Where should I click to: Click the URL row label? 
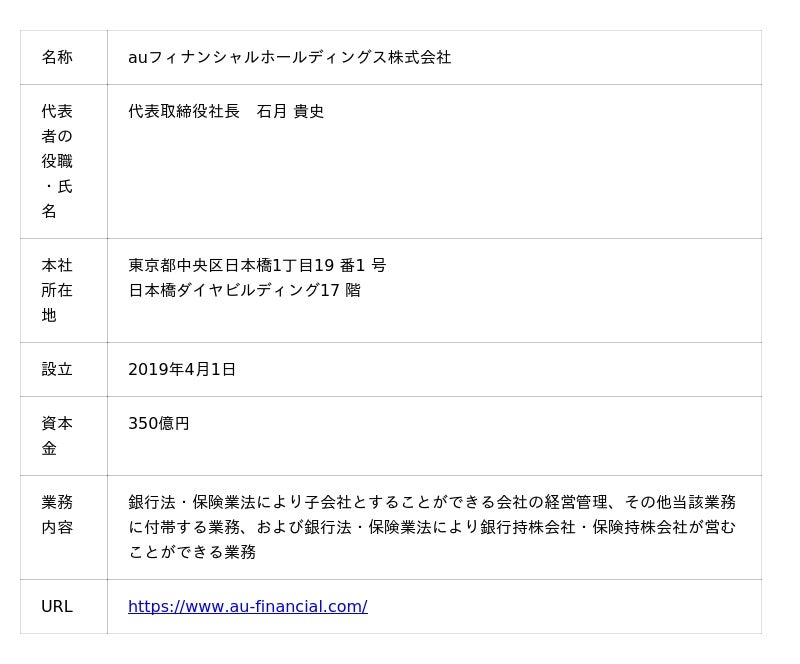pos(57,606)
